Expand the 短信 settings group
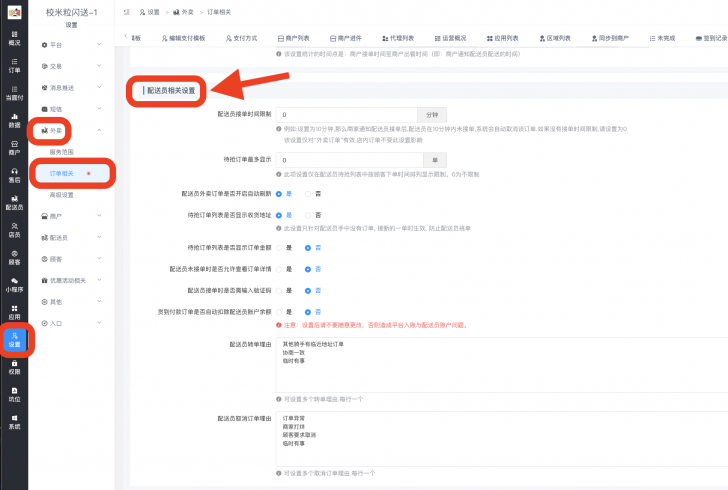Screen dimensions: 728x490 pyautogui.click(x=72, y=109)
